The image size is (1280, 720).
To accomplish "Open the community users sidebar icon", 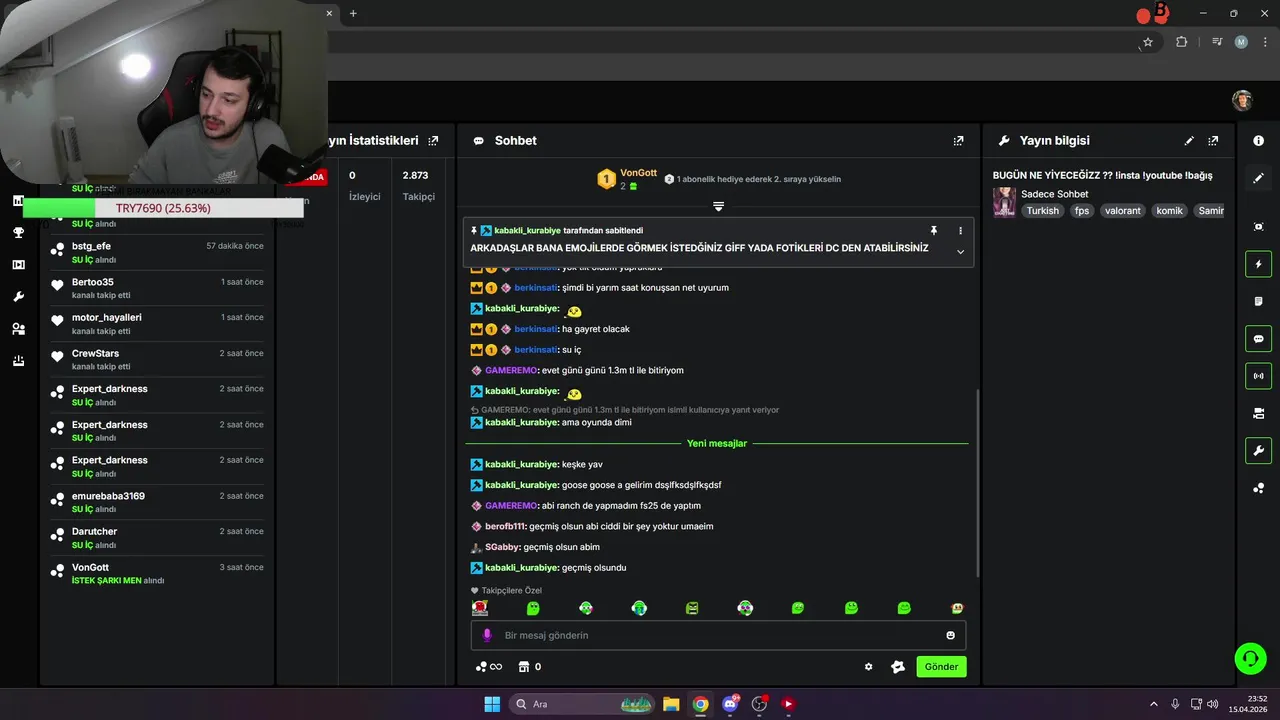I will (x=18, y=329).
